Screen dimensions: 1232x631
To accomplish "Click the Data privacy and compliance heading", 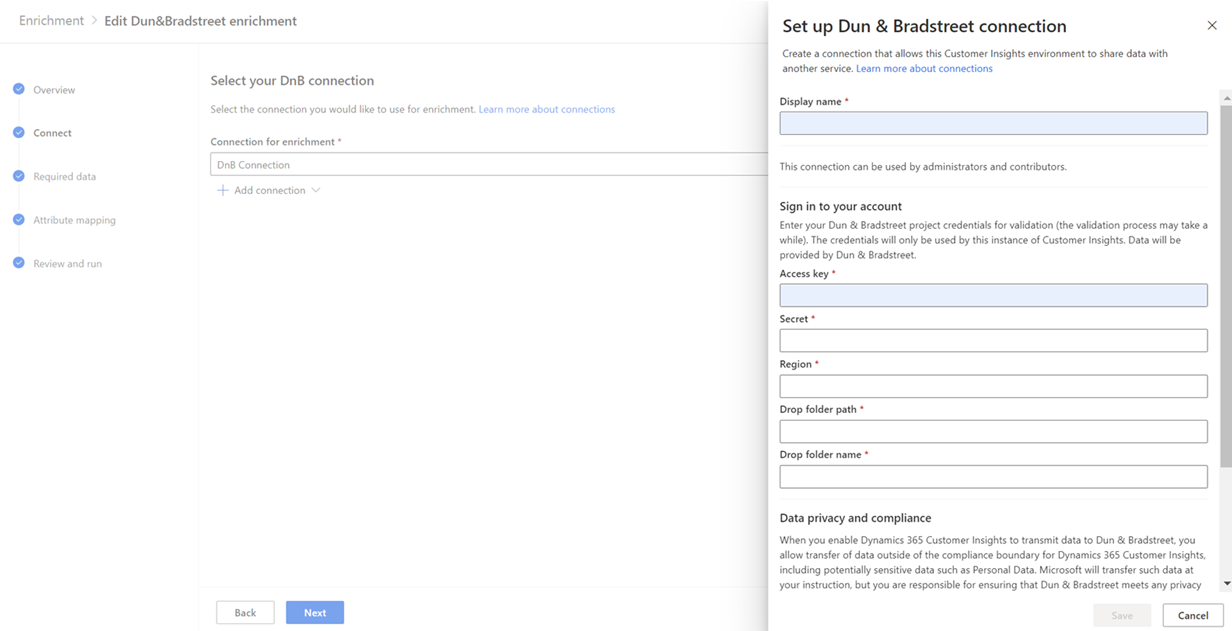I will point(855,518).
